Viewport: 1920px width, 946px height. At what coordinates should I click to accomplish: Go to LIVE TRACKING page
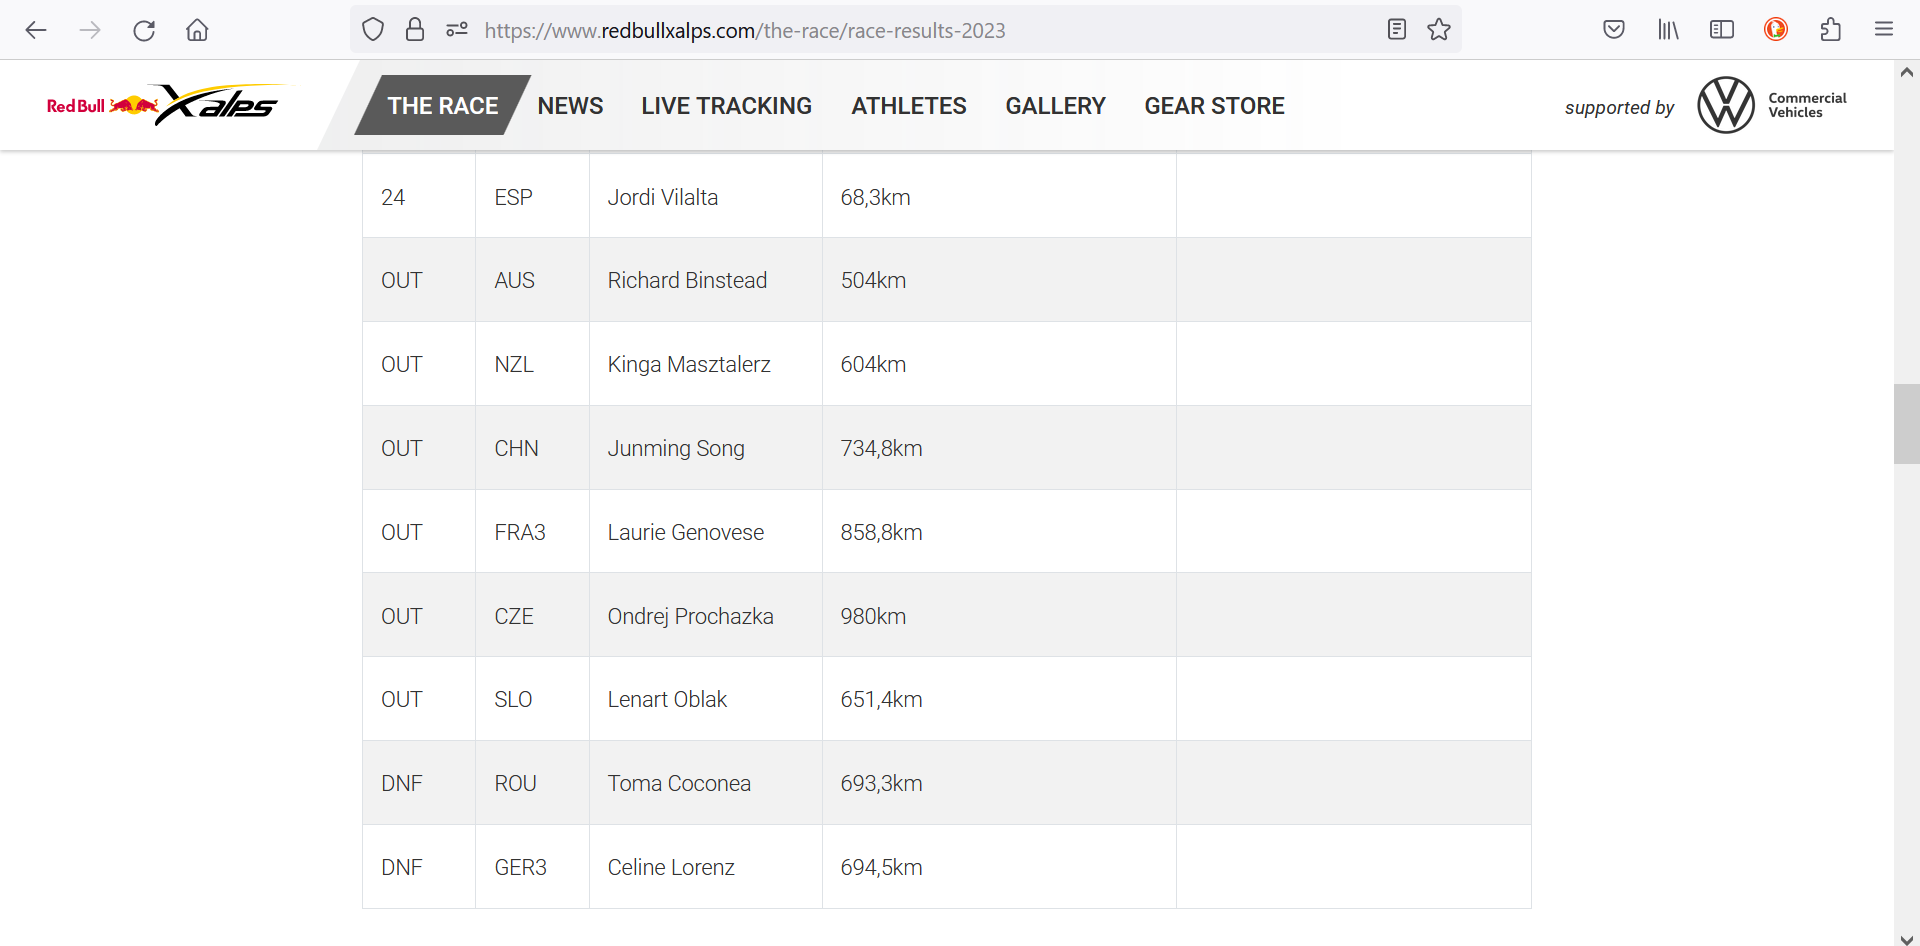pos(727,106)
